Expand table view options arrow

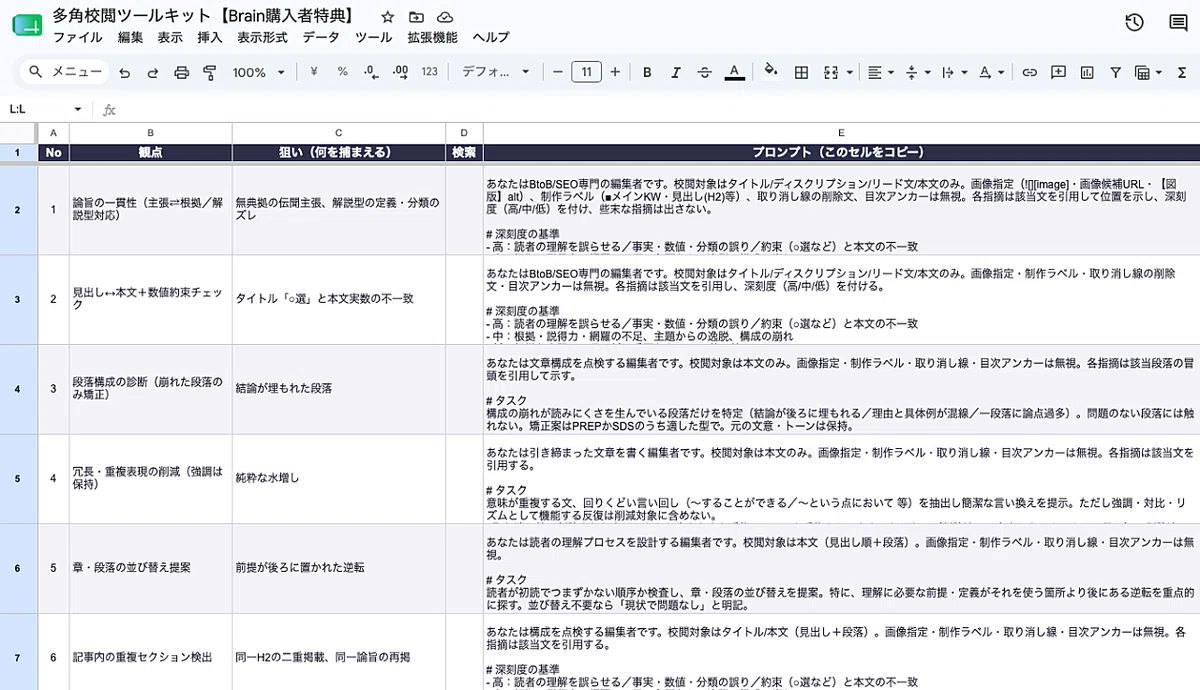tap(1158, 72)
